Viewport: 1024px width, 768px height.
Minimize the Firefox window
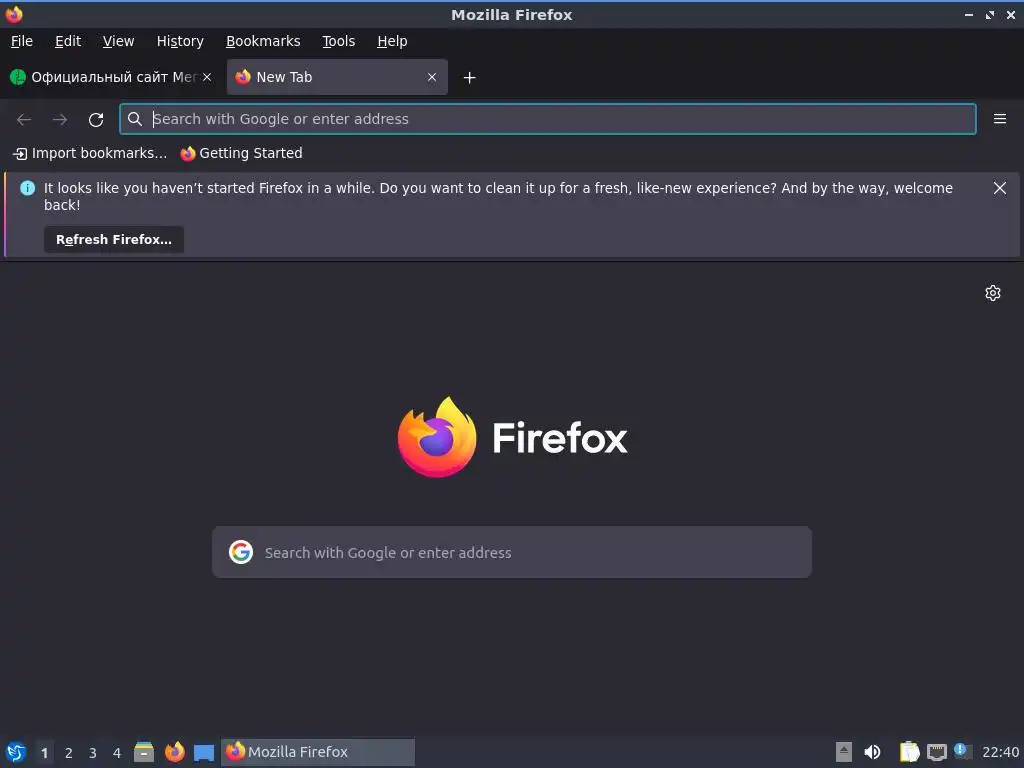coord(968,14)
